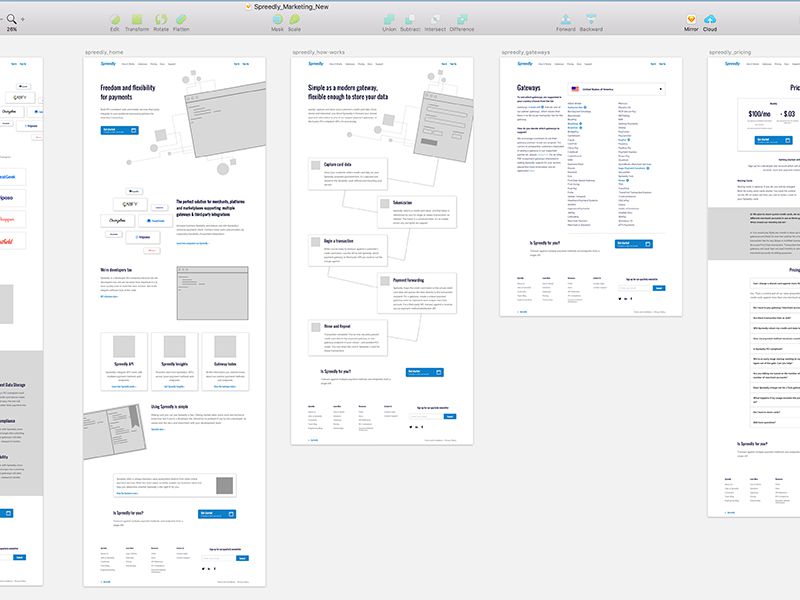Click the Transform icon
Screen dimensions: 800x600
click(135, 19)
